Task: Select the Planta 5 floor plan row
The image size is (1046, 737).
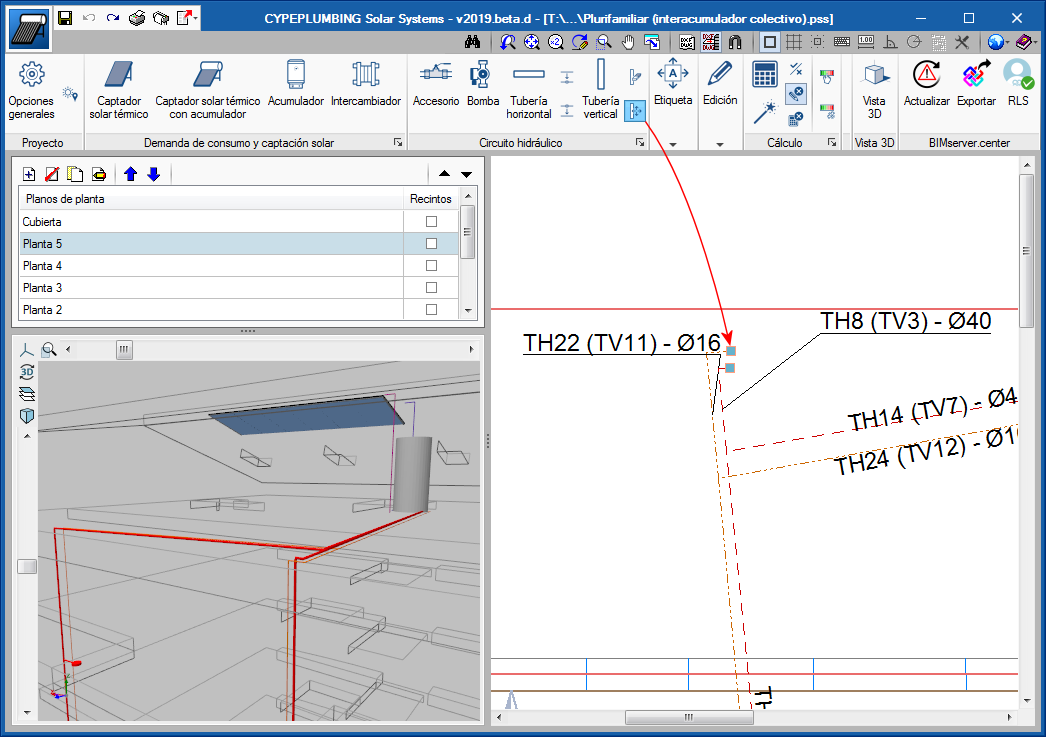Action: click(x=211, y=243)
